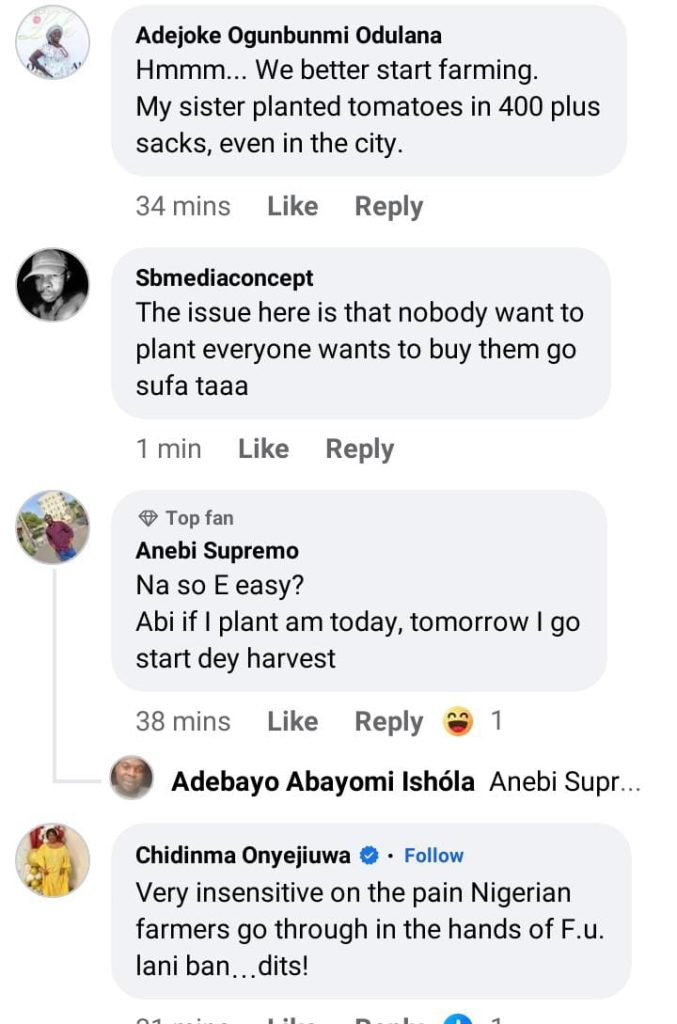Image resolution: width=677 pixels, height=1024 pixels.
Task: Like Anebi Supremo's comment
Action: coord(292,722)
